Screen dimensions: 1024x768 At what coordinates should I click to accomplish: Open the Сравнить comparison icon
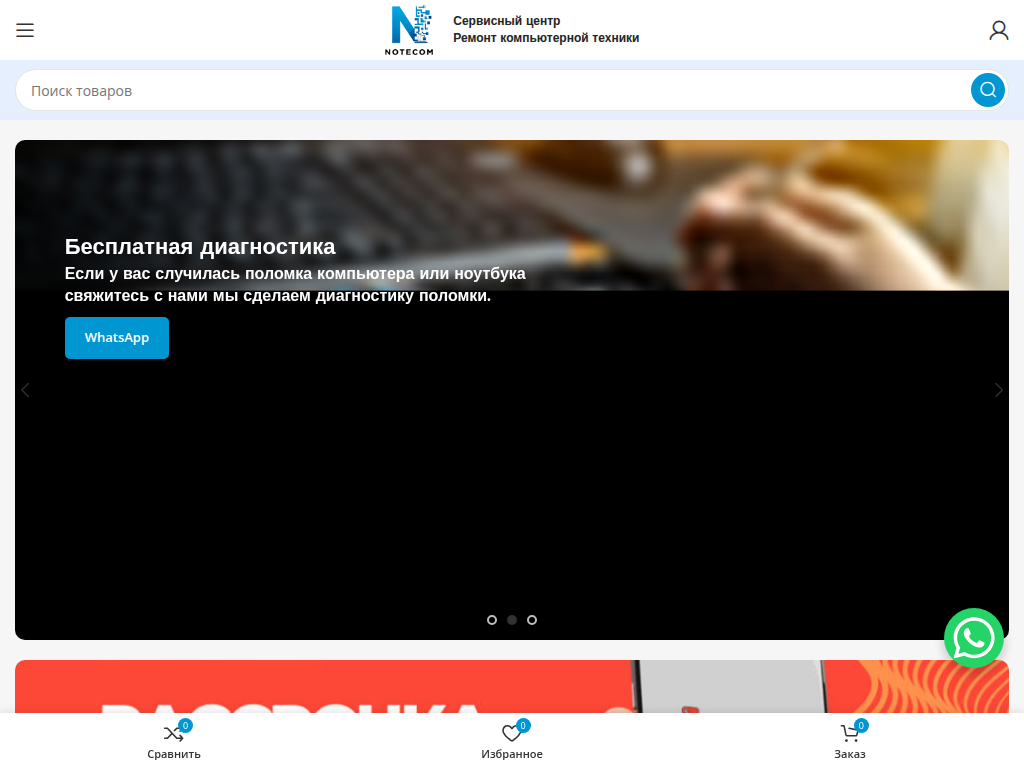(x=173, y=732)
